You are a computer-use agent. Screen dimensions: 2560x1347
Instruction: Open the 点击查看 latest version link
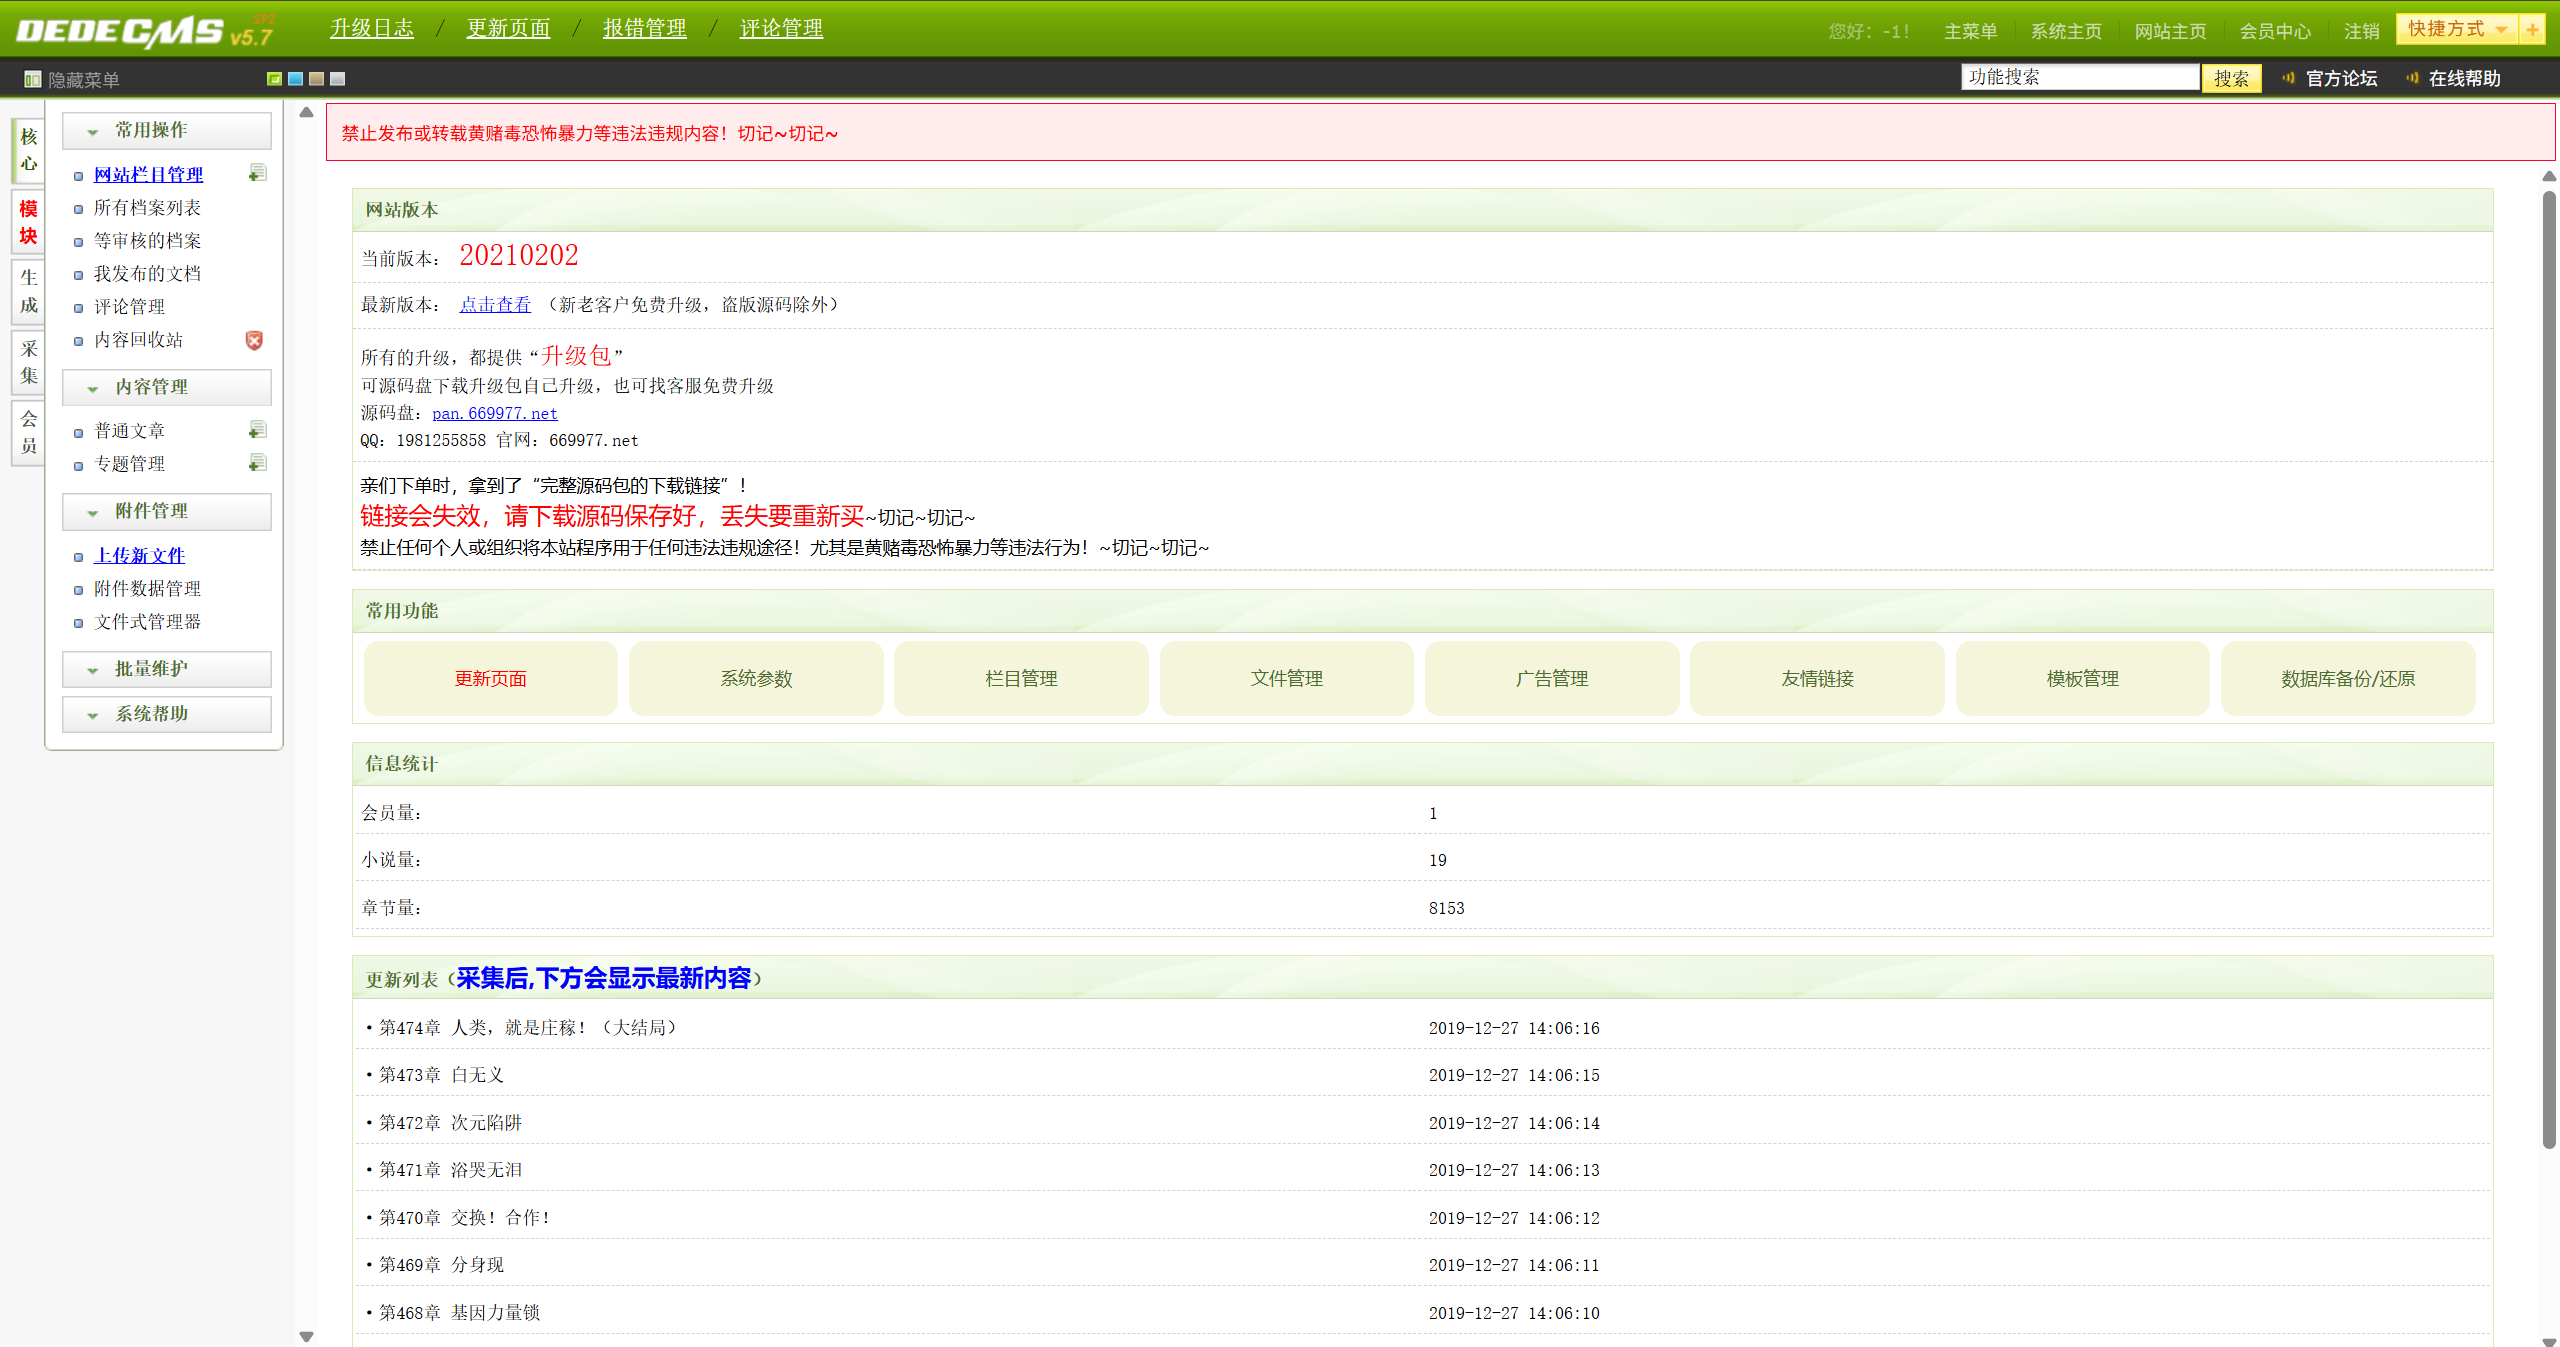(495, 305)
